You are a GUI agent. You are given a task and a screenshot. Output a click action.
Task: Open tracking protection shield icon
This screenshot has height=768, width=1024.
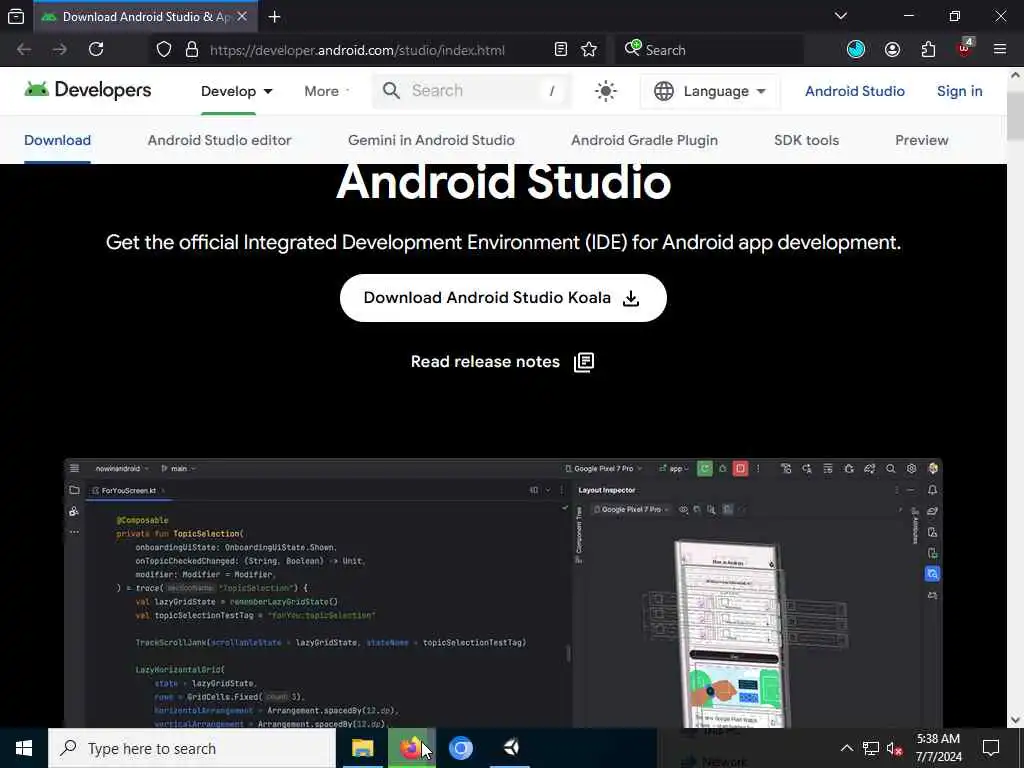coord(164,50)
